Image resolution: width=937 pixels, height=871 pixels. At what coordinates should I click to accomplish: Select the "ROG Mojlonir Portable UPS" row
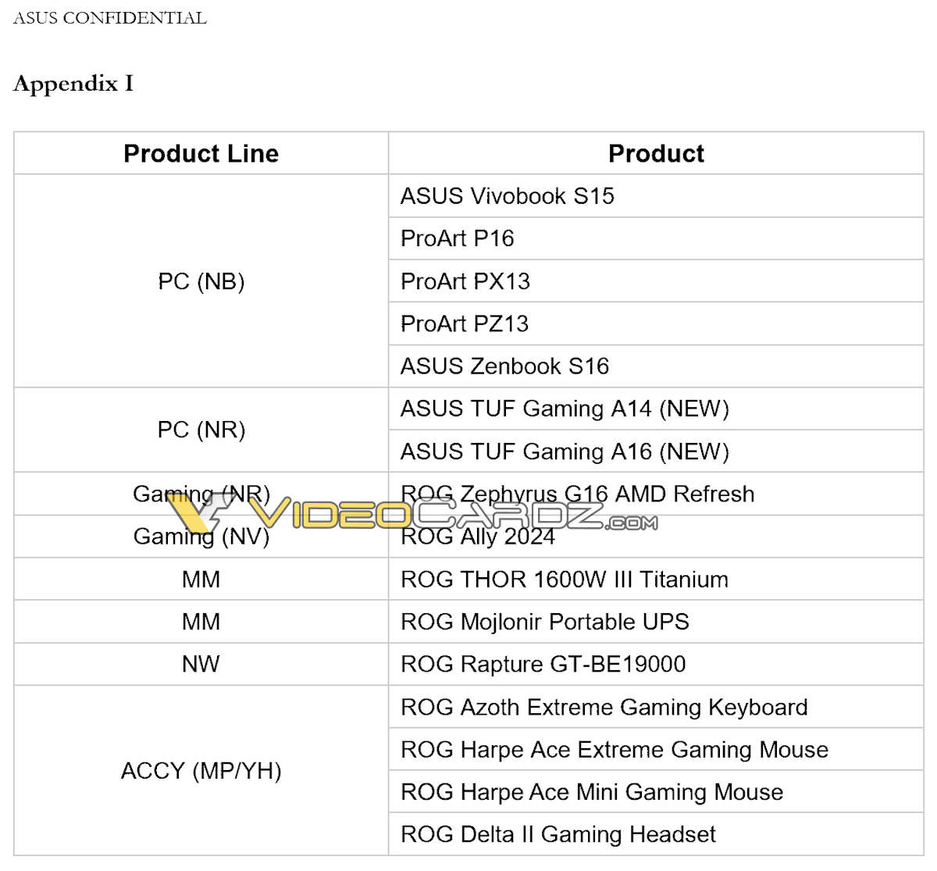[544, 622]
